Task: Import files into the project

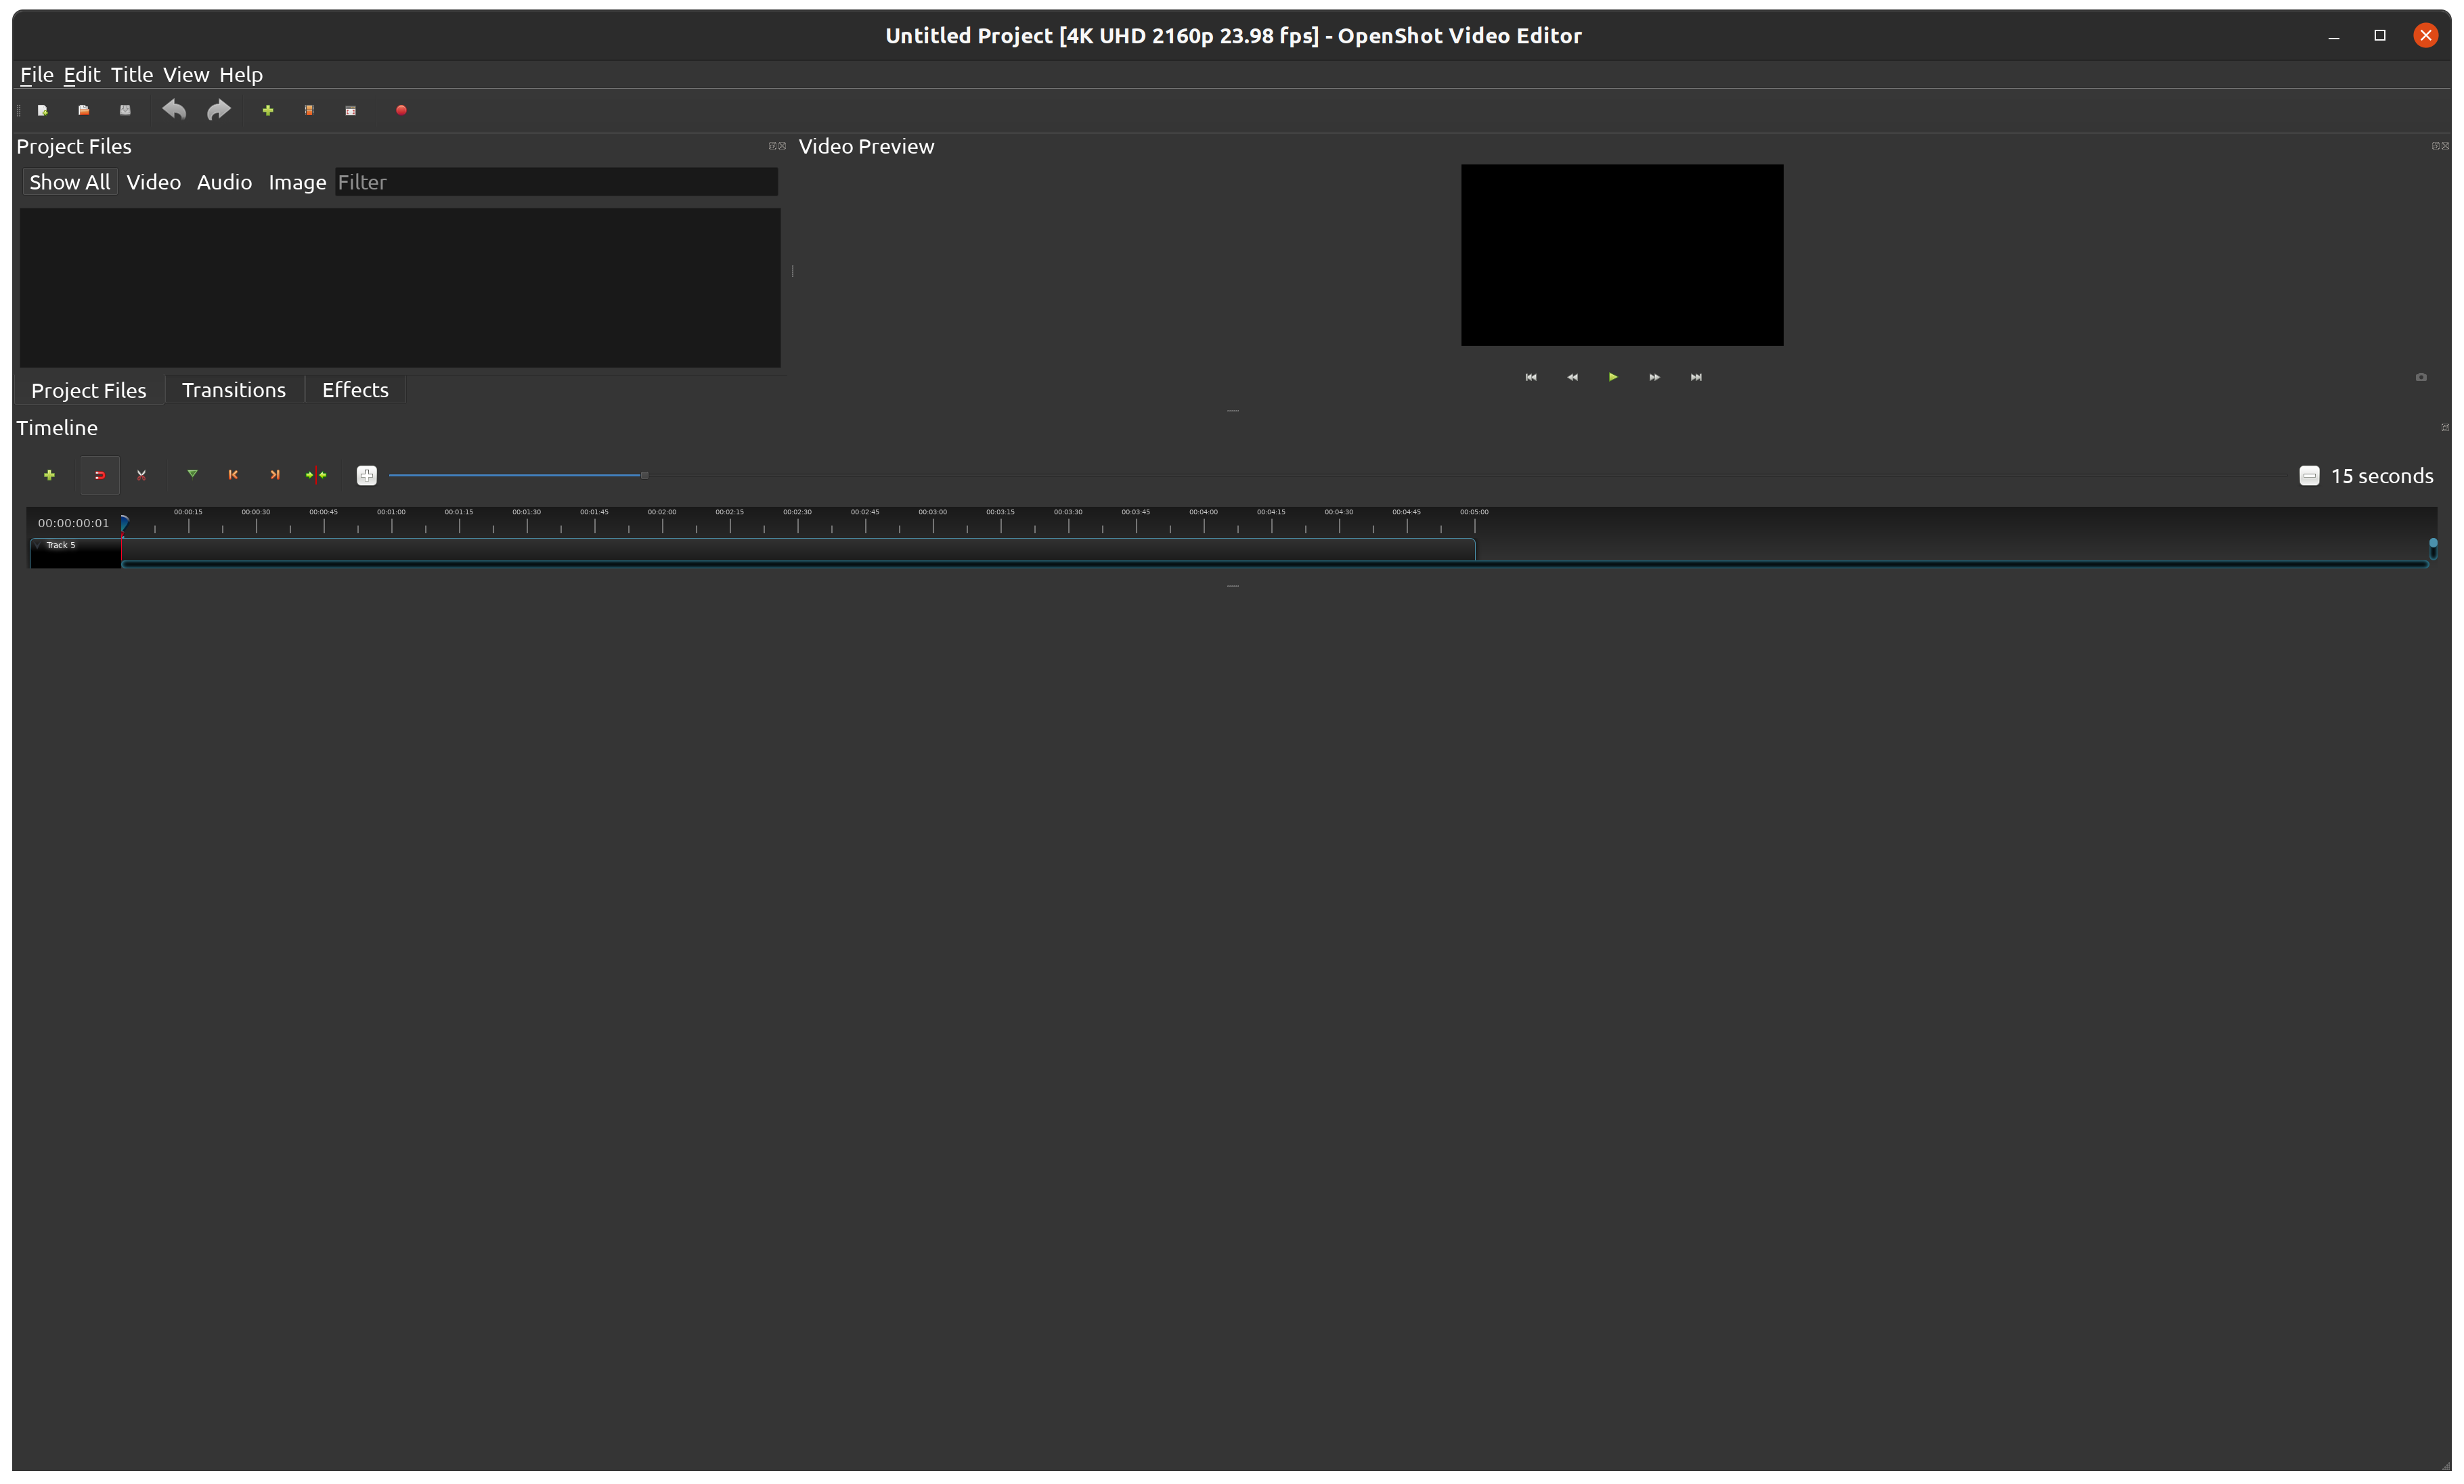Action: pos(268,110)
